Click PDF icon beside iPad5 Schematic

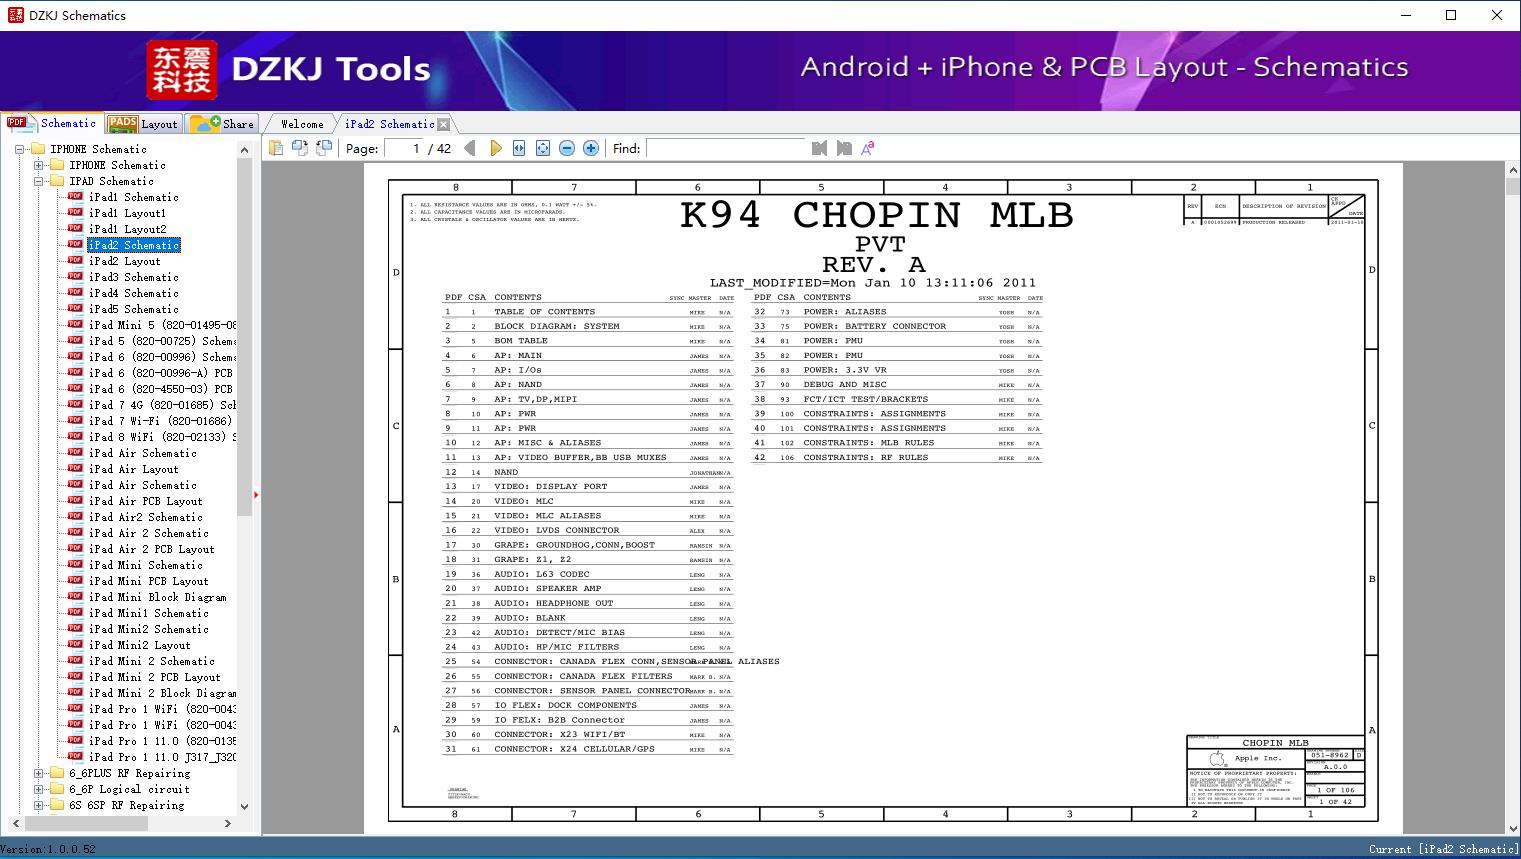75,309
